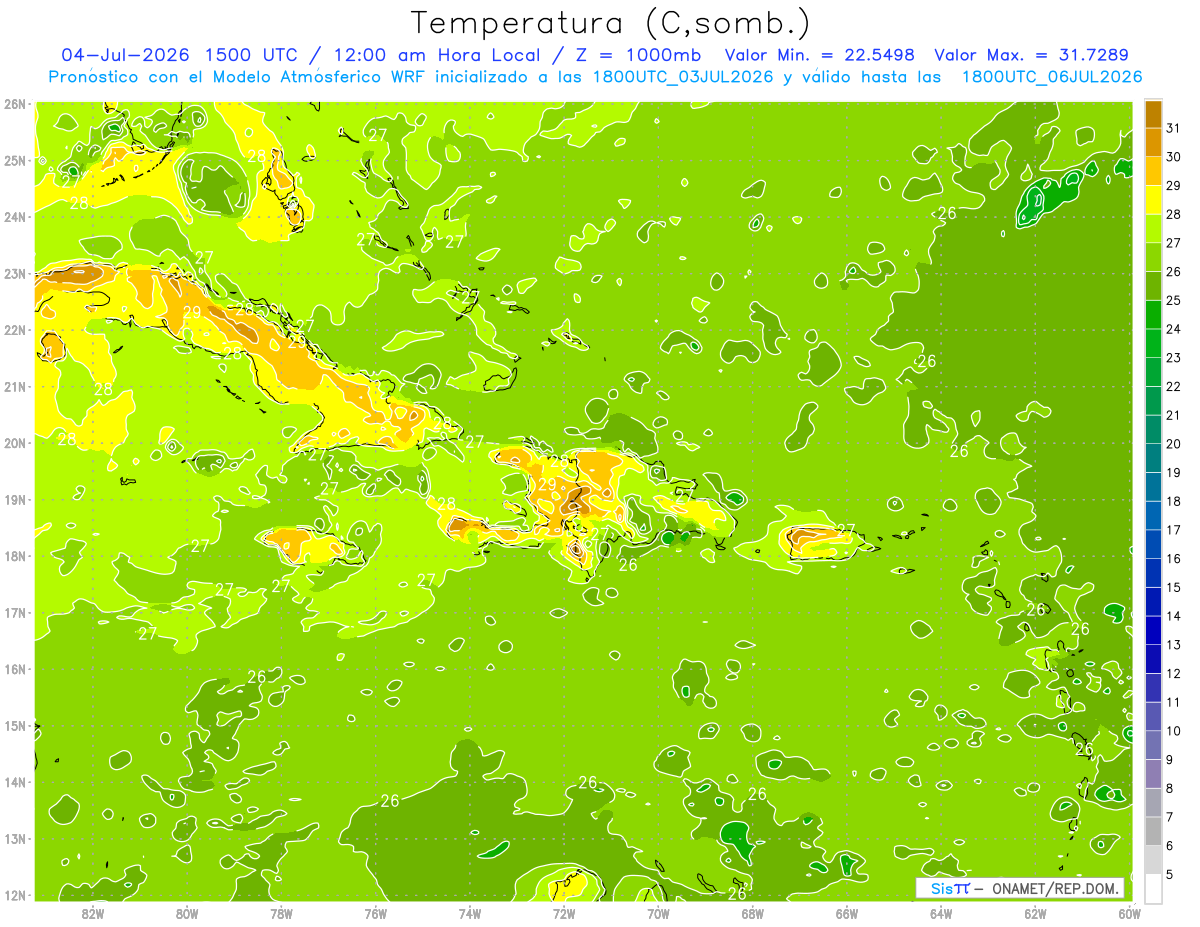Viewport: 1200px width, 927px height.
Task: Pick the legend swatch between 12 and 13
Action: [1153, 659]
